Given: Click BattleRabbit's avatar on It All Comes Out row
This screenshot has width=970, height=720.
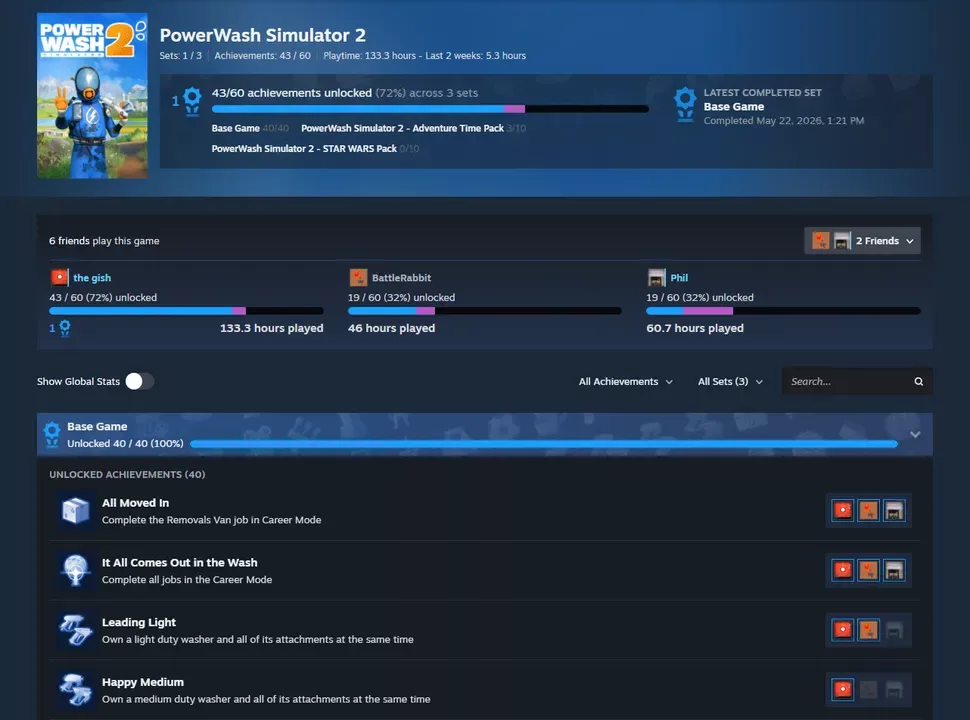Looking at the screenshot, I should tap(869, 570).
